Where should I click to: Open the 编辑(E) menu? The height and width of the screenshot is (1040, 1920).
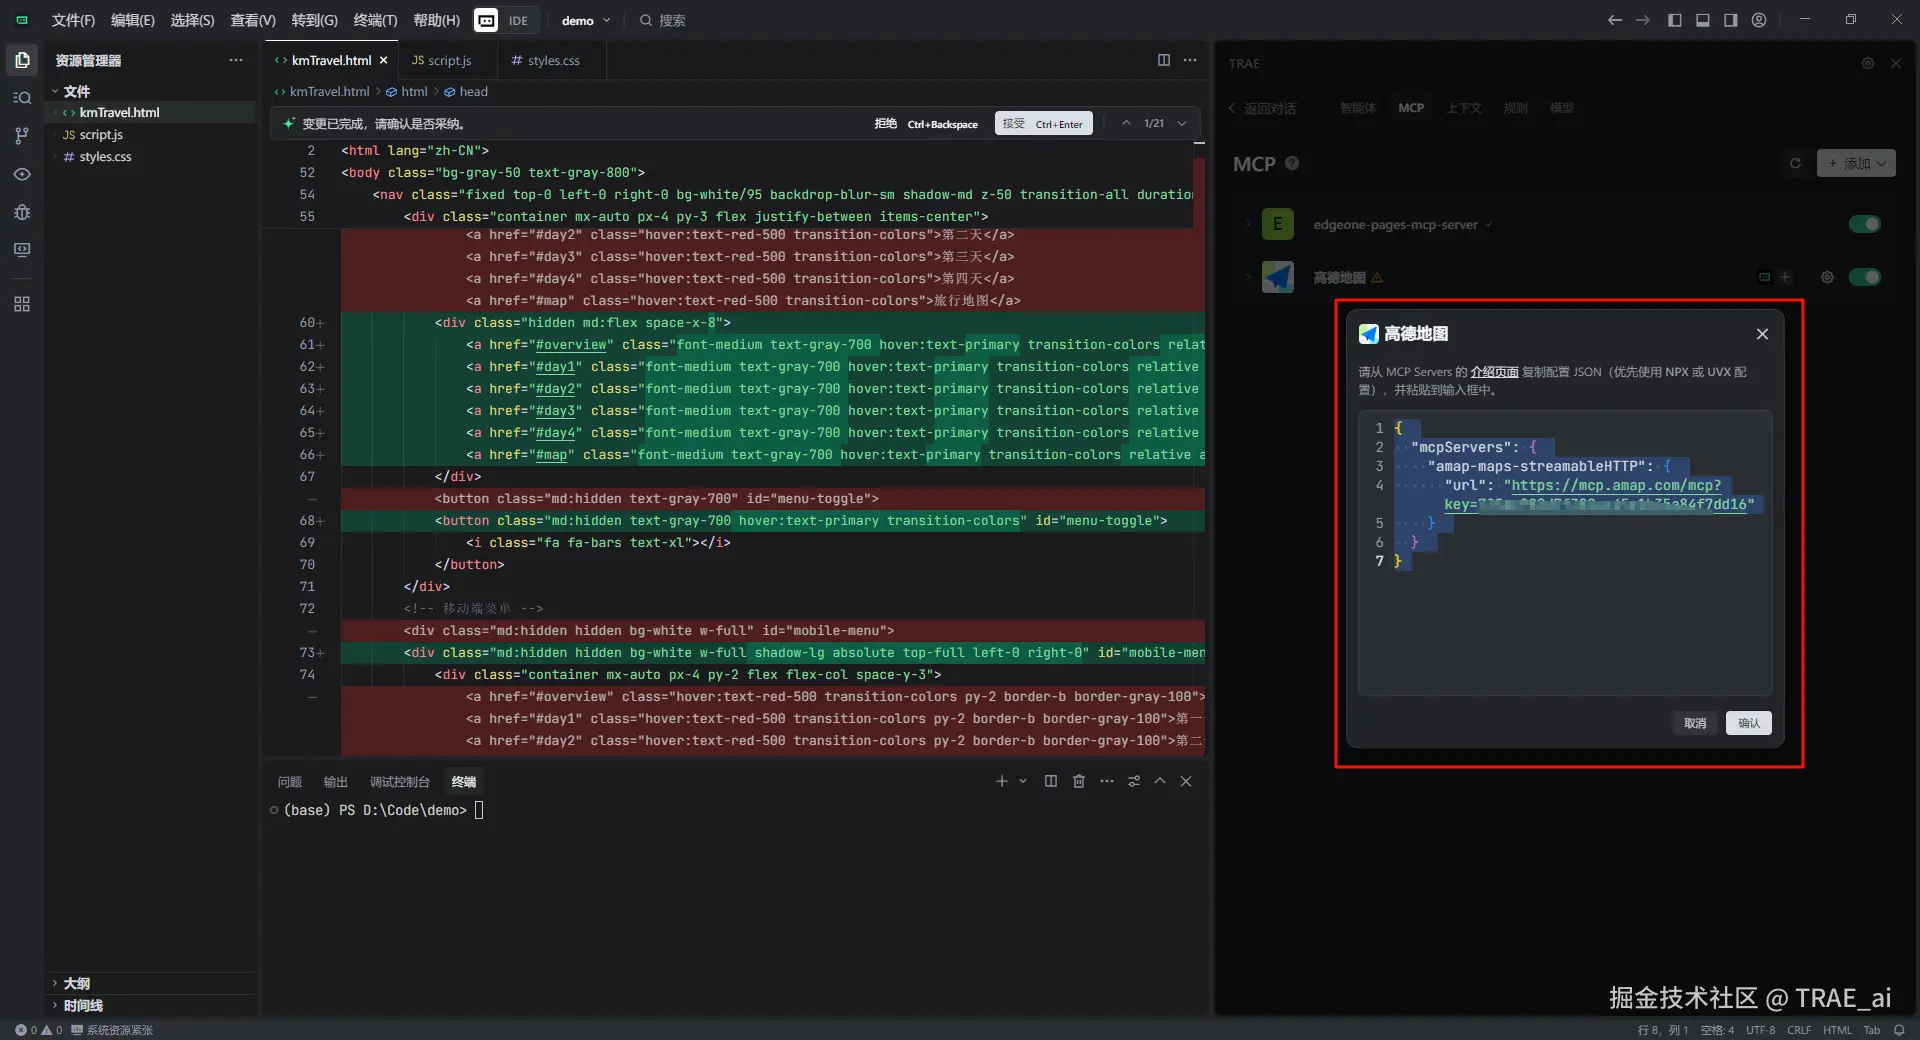[x=132, y=20]
